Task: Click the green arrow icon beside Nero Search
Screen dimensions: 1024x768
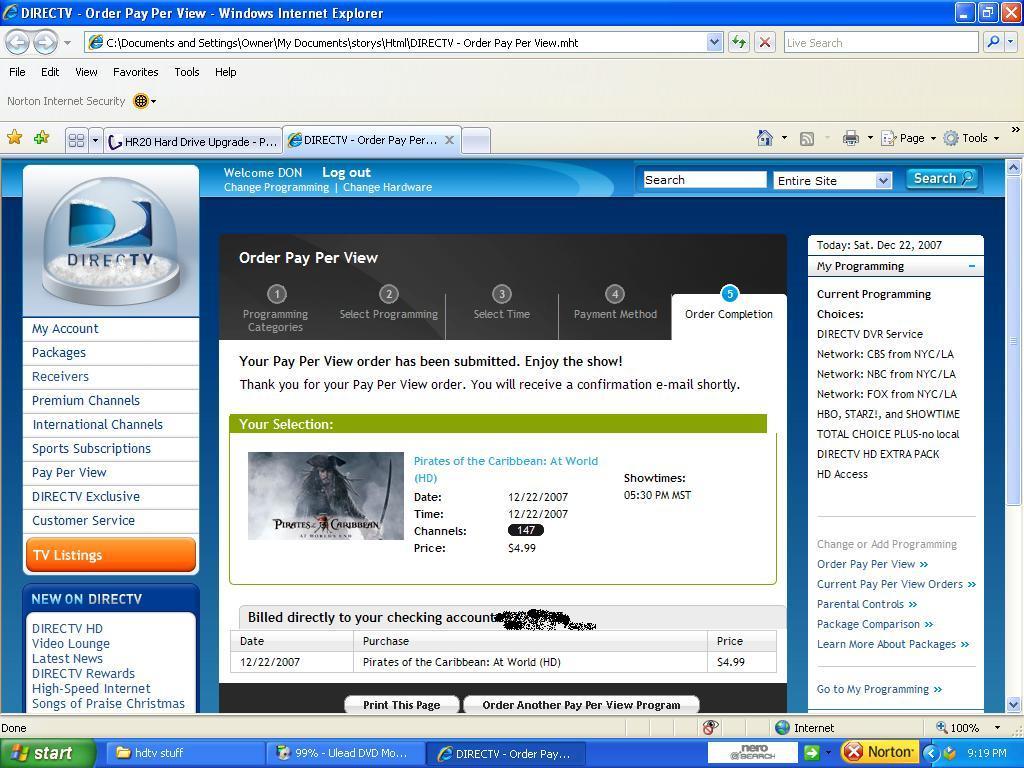Action: (811, 753)
